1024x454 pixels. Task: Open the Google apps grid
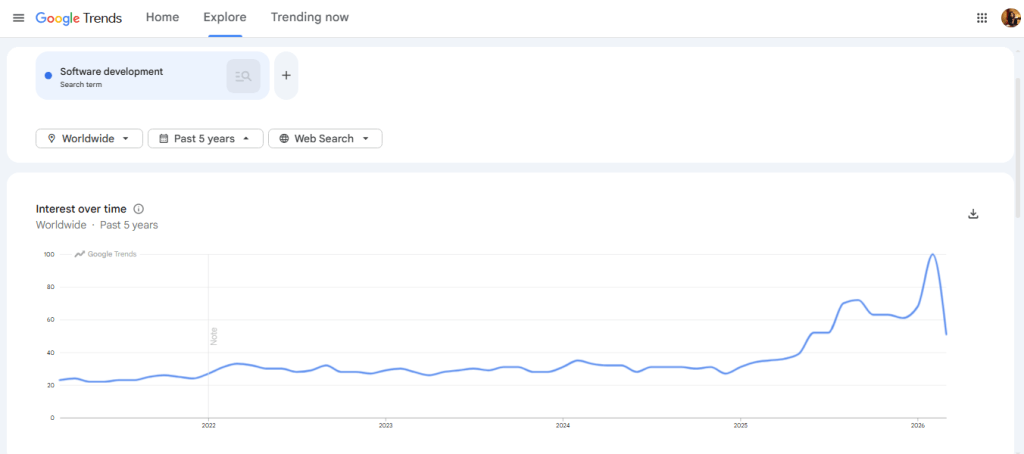coord(981,18)
